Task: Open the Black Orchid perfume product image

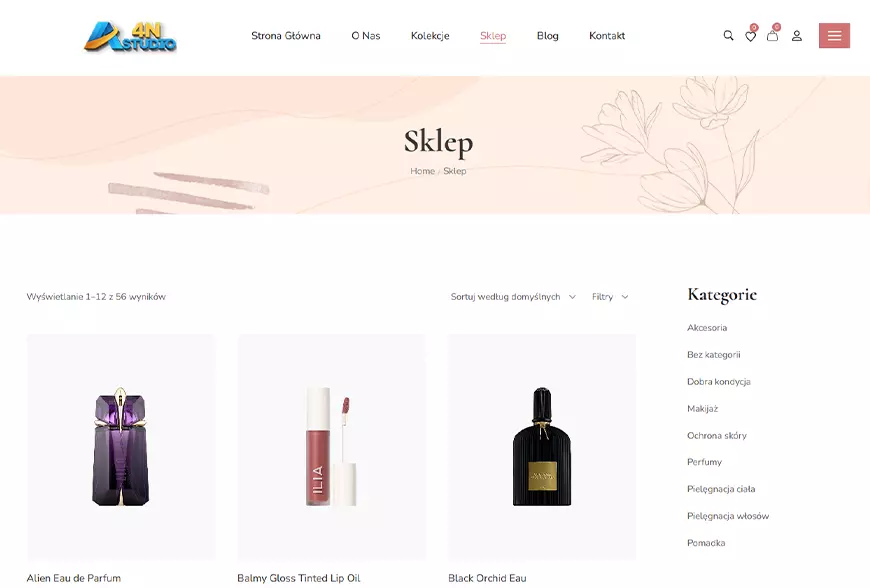Action: pyautogui.click(x=542, y=447)
